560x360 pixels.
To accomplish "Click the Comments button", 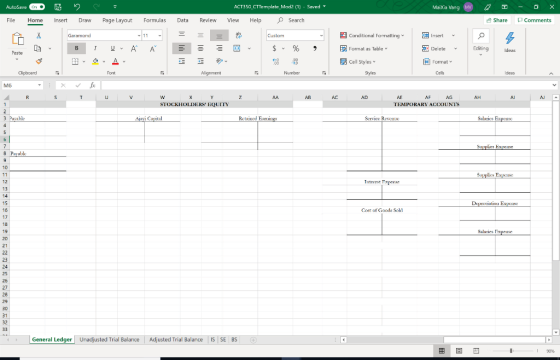I will coord(534,20).
